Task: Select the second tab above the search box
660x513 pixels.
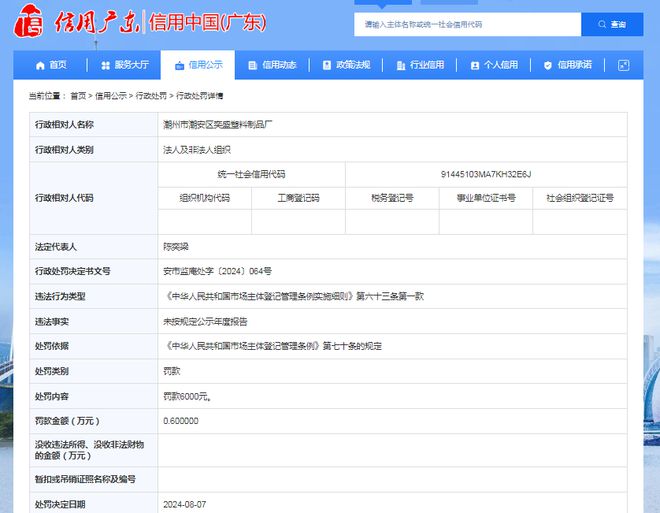Action: (x=449, y=2)
